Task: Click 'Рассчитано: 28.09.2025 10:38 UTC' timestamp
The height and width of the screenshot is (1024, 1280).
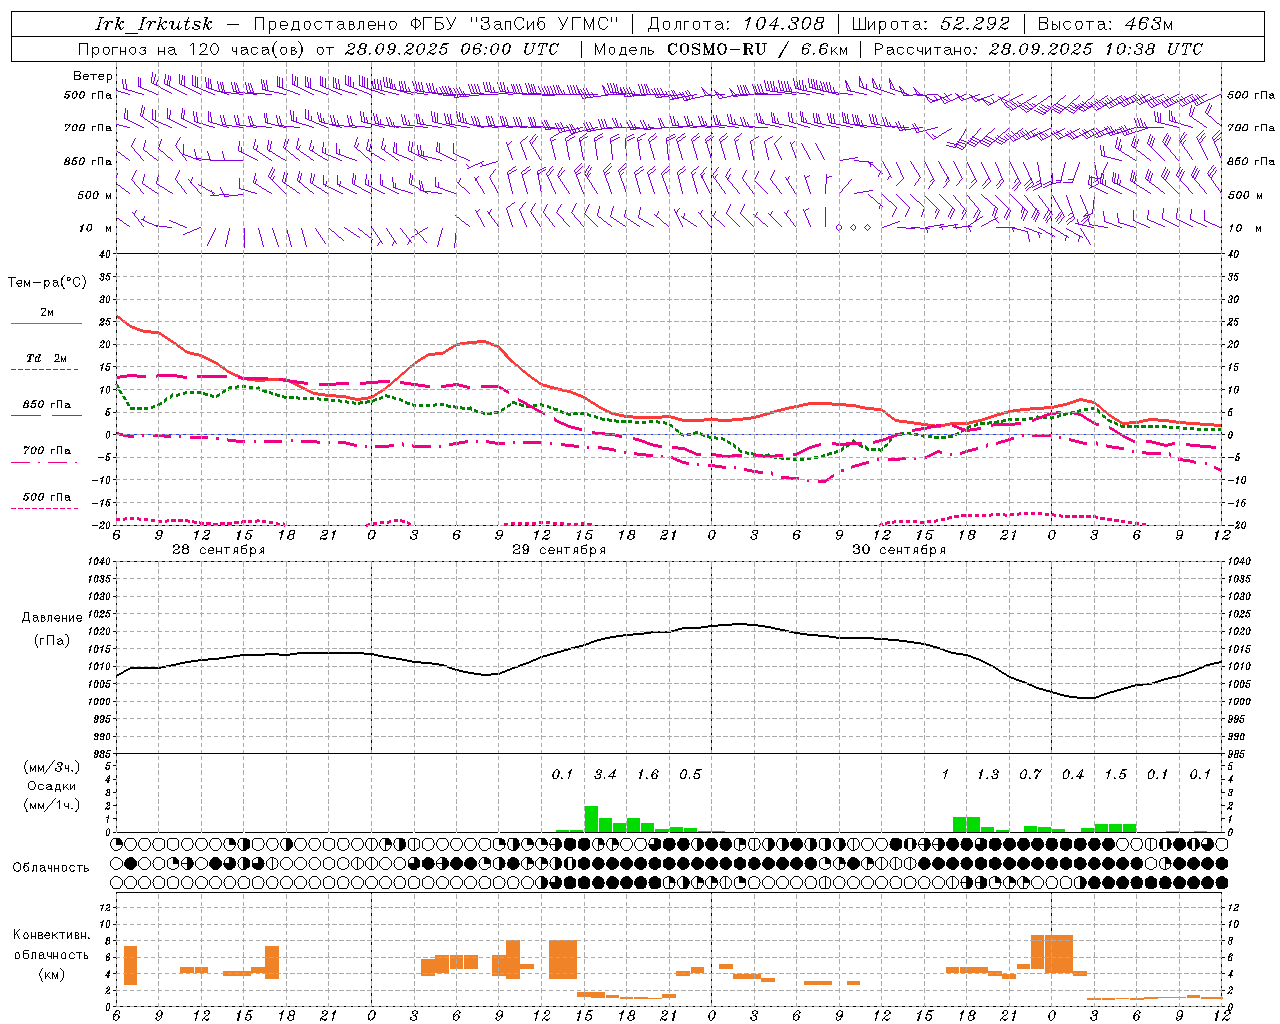Action: [x=1038, y=49]
